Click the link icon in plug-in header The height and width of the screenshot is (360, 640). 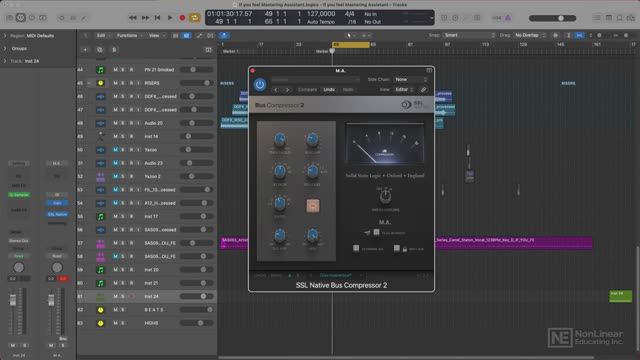[424, 90]
